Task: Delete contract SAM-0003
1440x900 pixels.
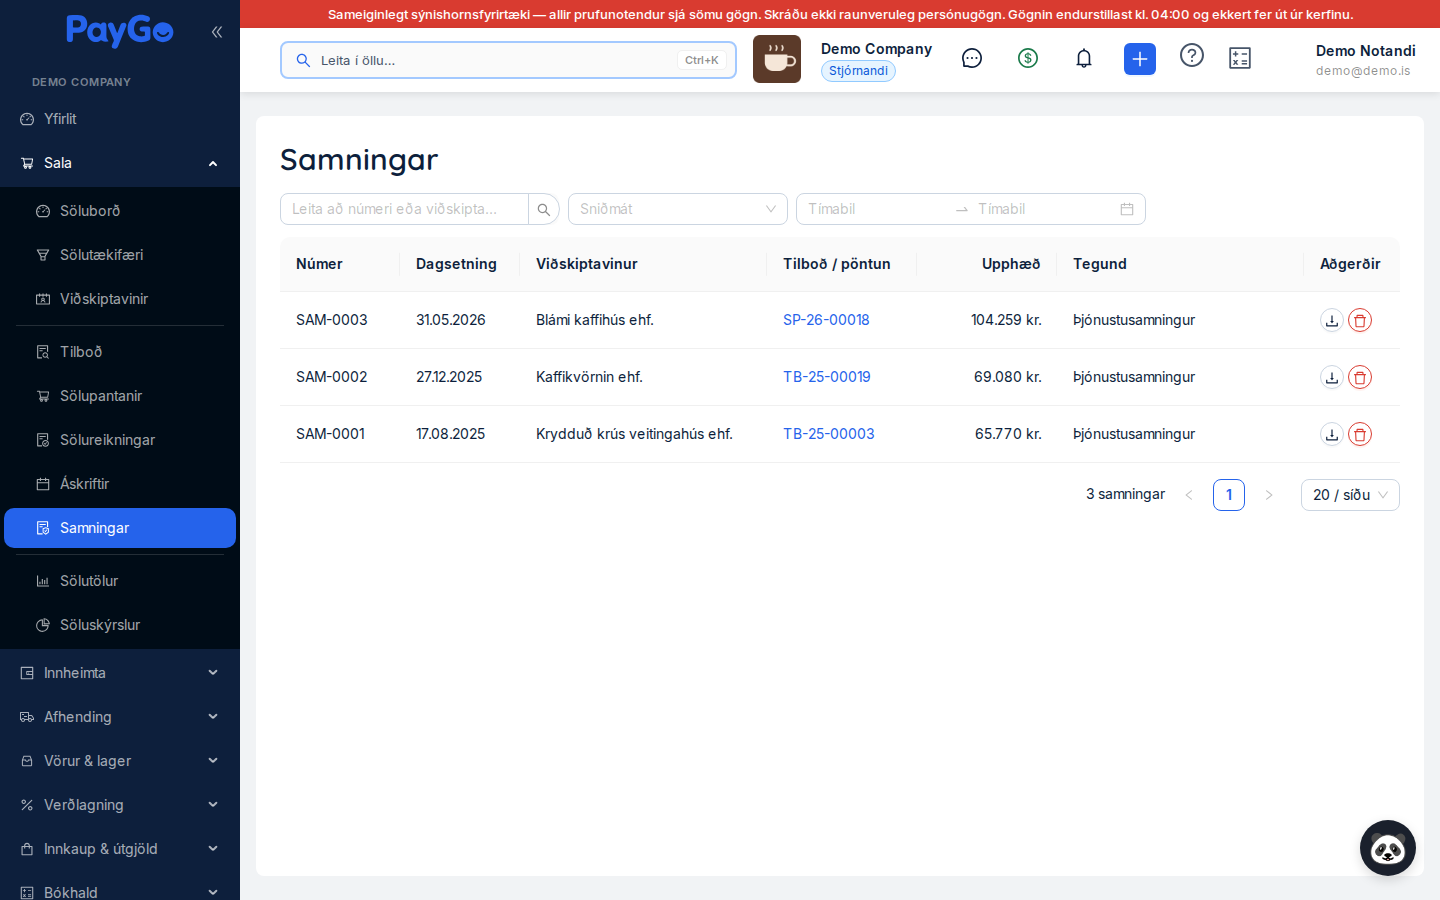Action: point(1360,320)
